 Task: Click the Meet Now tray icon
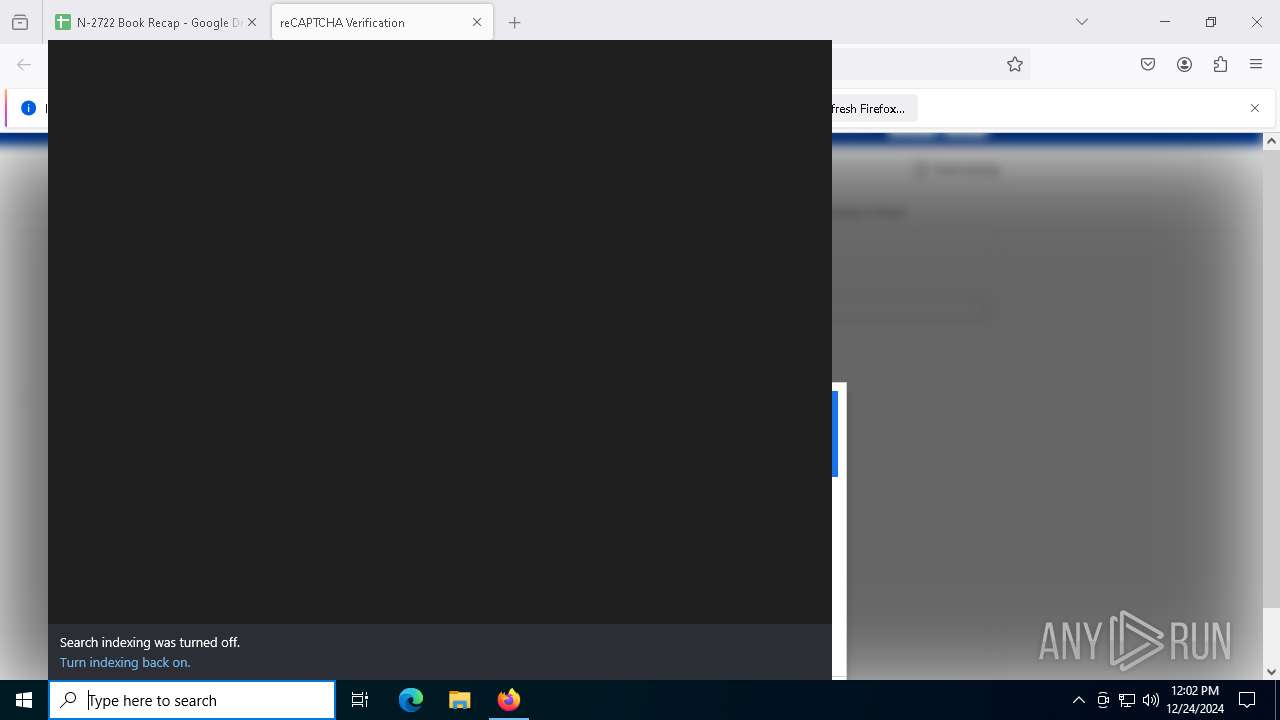tap(1103, 700)
